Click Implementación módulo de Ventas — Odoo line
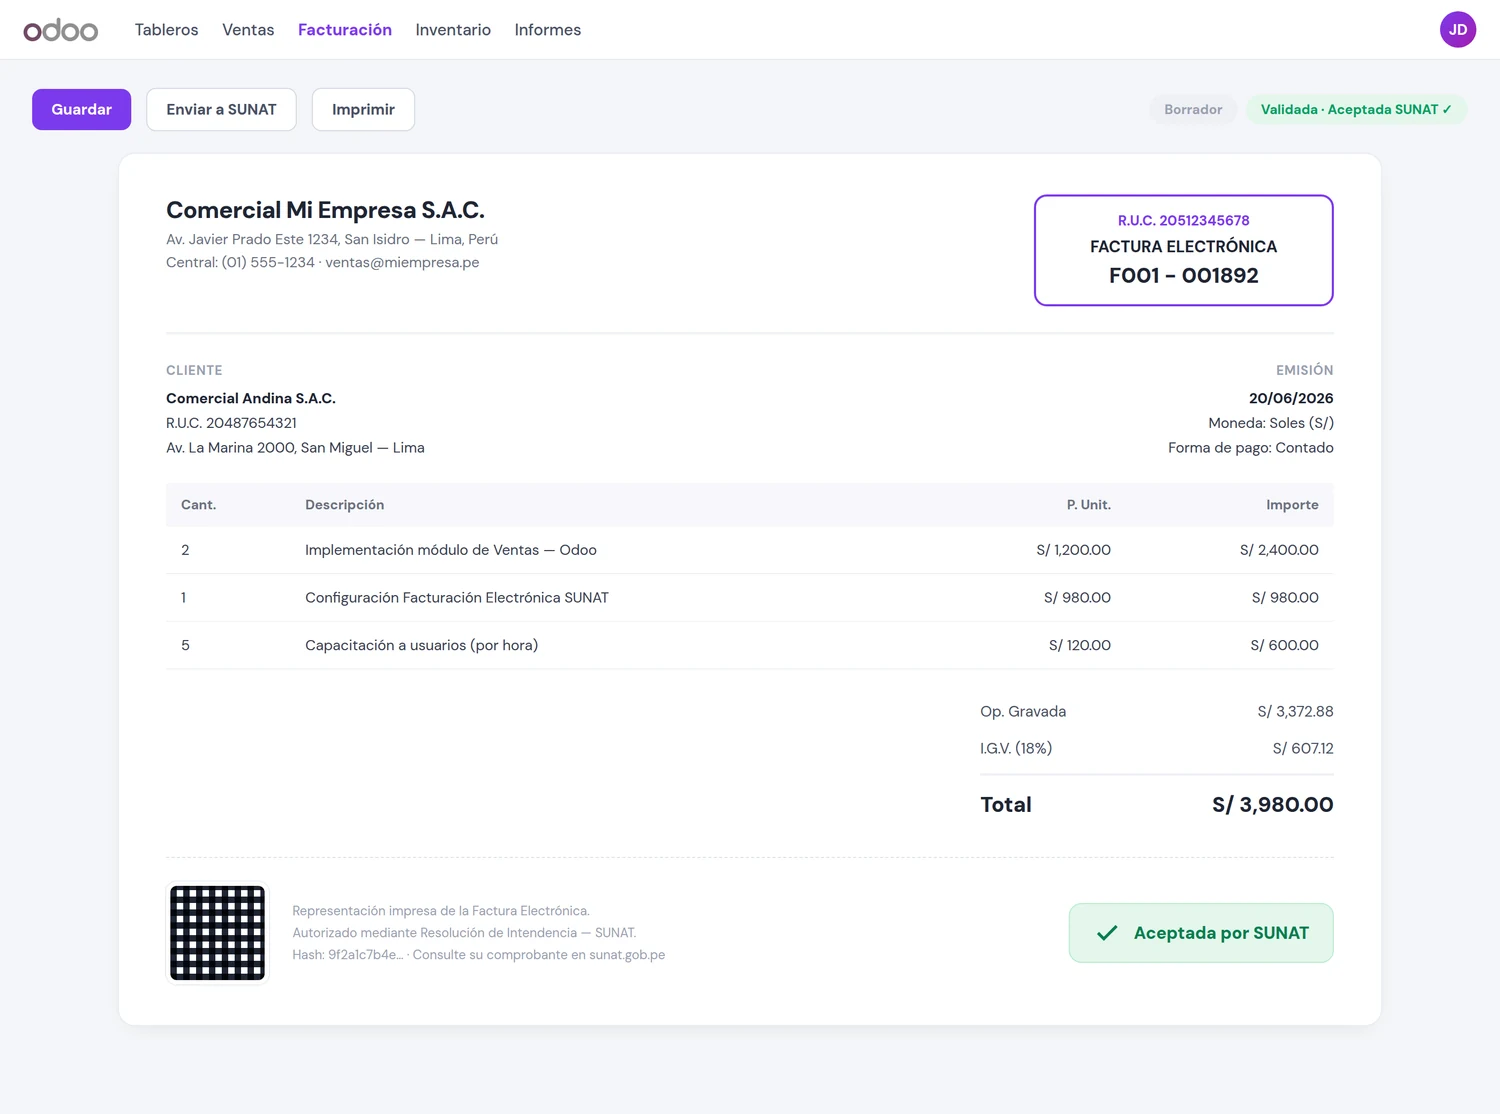1500x1114 pixels. [451, 550]
